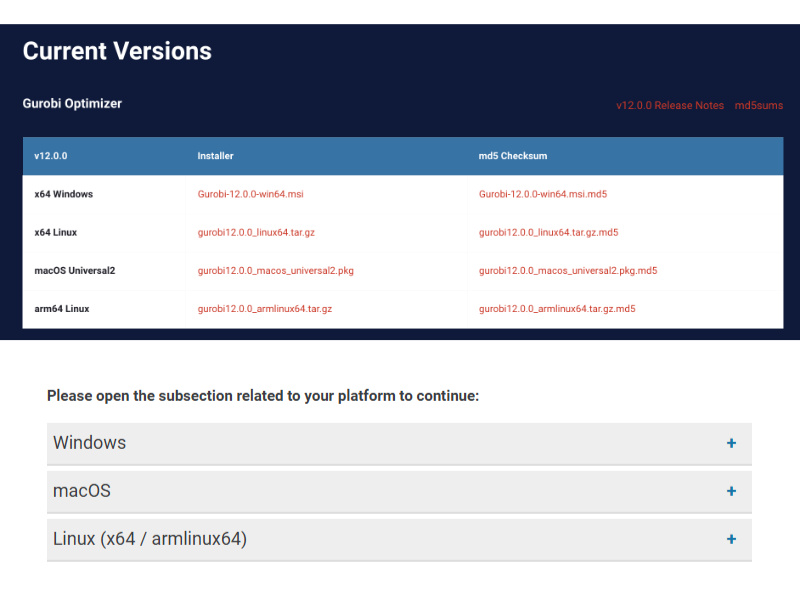Select the arm64 Linux row label
This screenshot has height=600, width=800.
tap(62, 309)
